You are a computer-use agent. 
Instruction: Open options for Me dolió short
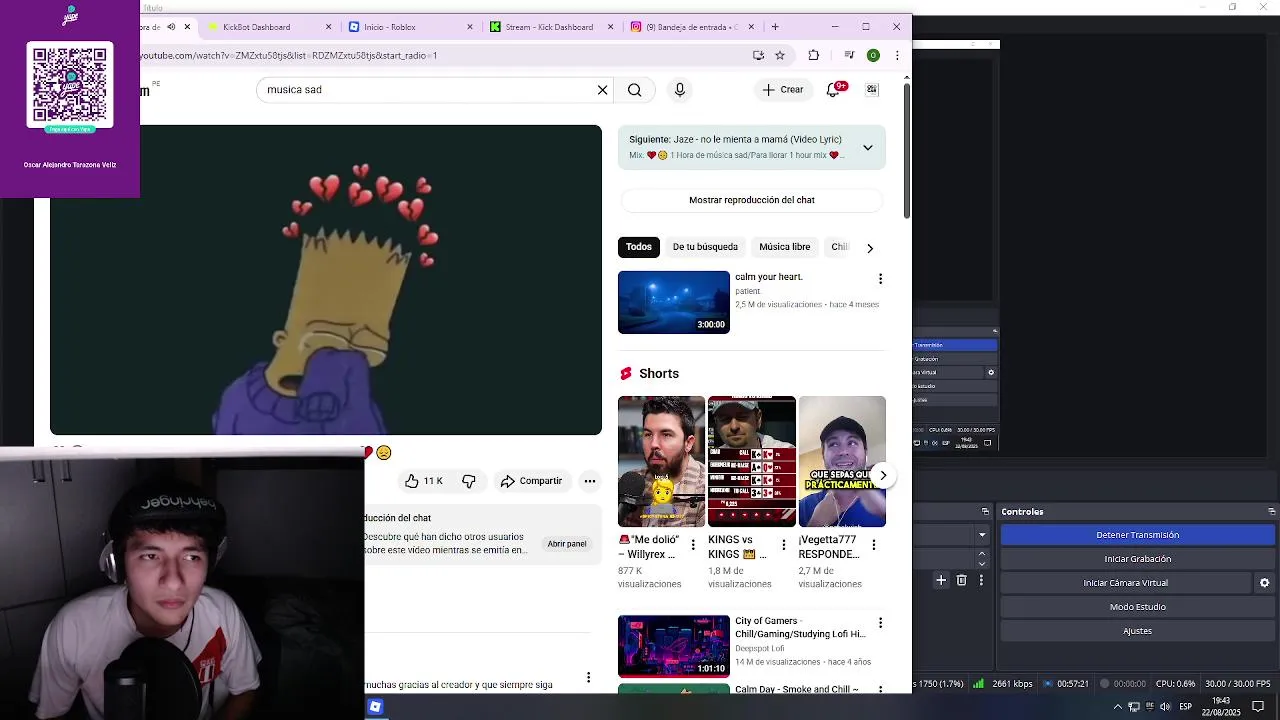click(693, 545)
